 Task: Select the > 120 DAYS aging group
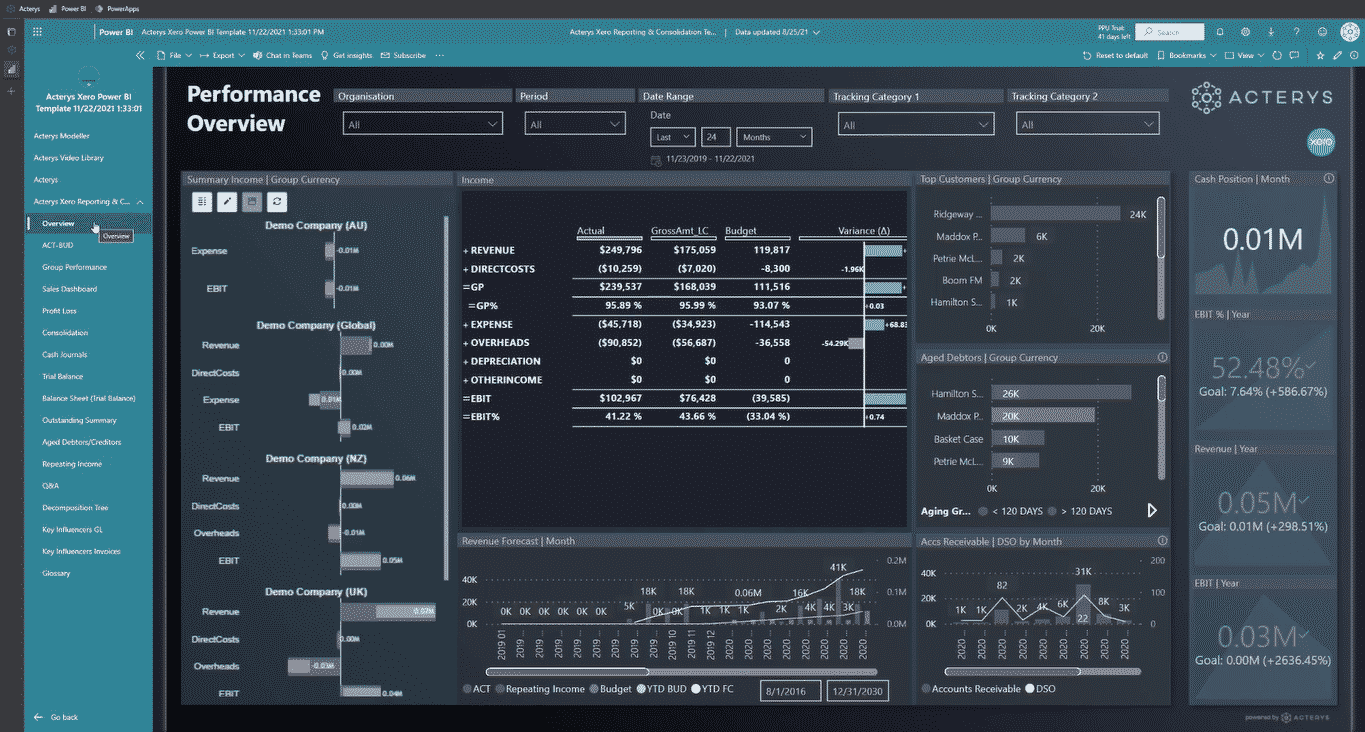(x=1080, y=511)
